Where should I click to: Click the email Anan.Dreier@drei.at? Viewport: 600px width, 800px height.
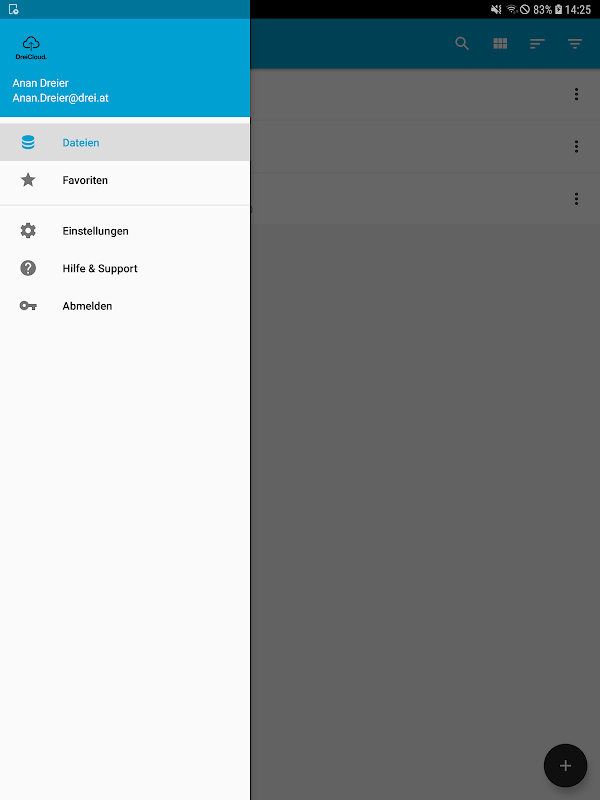[x=60, y=98]
